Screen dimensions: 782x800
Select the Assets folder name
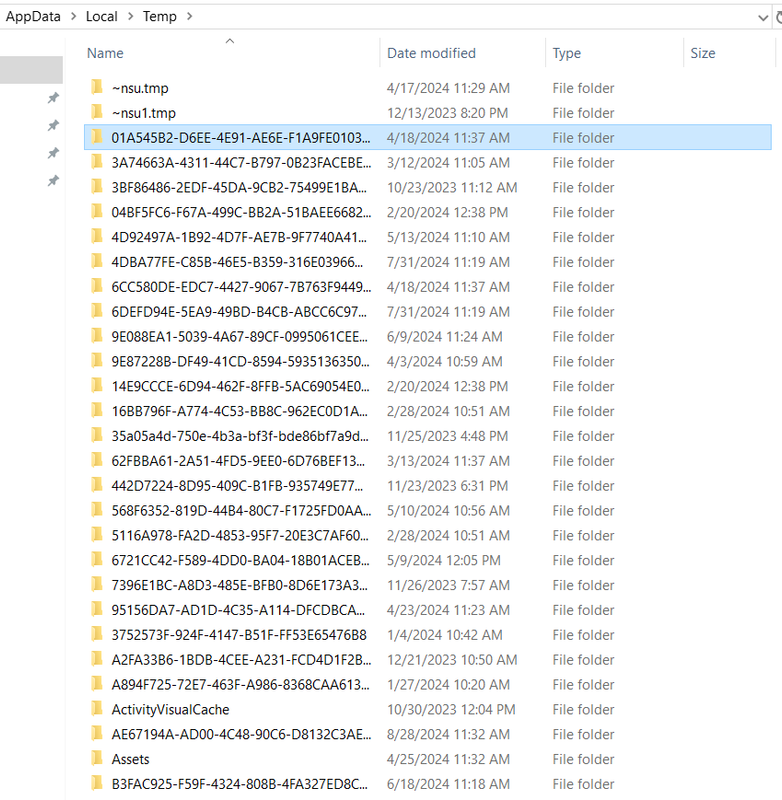point(131,759)
